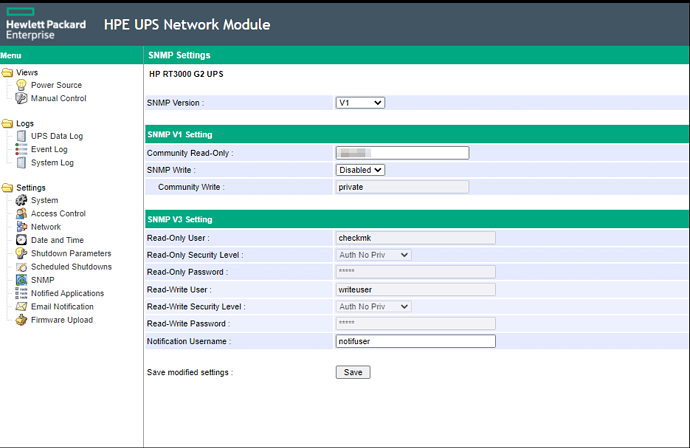Viewport: 690px width, 448px height.
Task: Open Date and Time settings
Action: [57, 240]
